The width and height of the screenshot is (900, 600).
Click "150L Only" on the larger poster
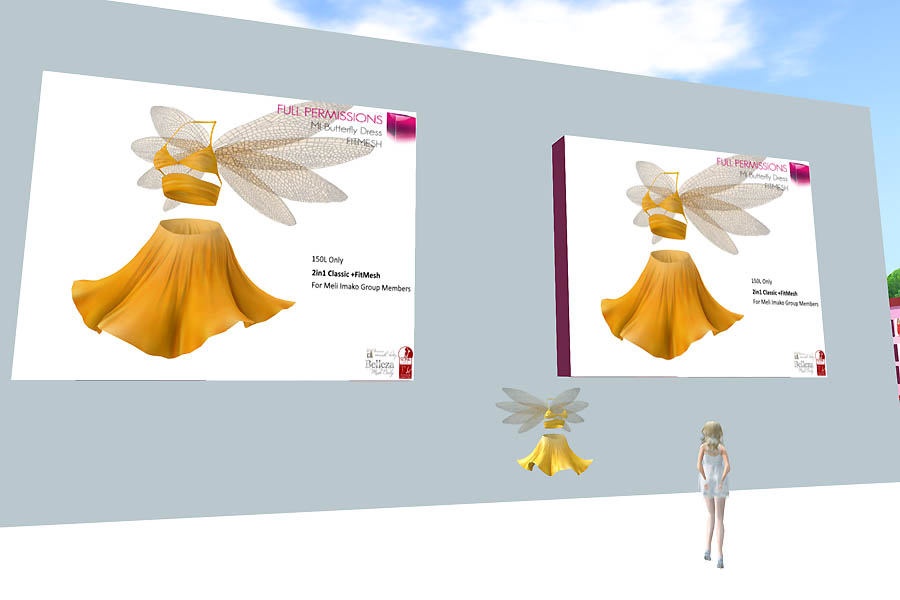[x=328, y=260]
